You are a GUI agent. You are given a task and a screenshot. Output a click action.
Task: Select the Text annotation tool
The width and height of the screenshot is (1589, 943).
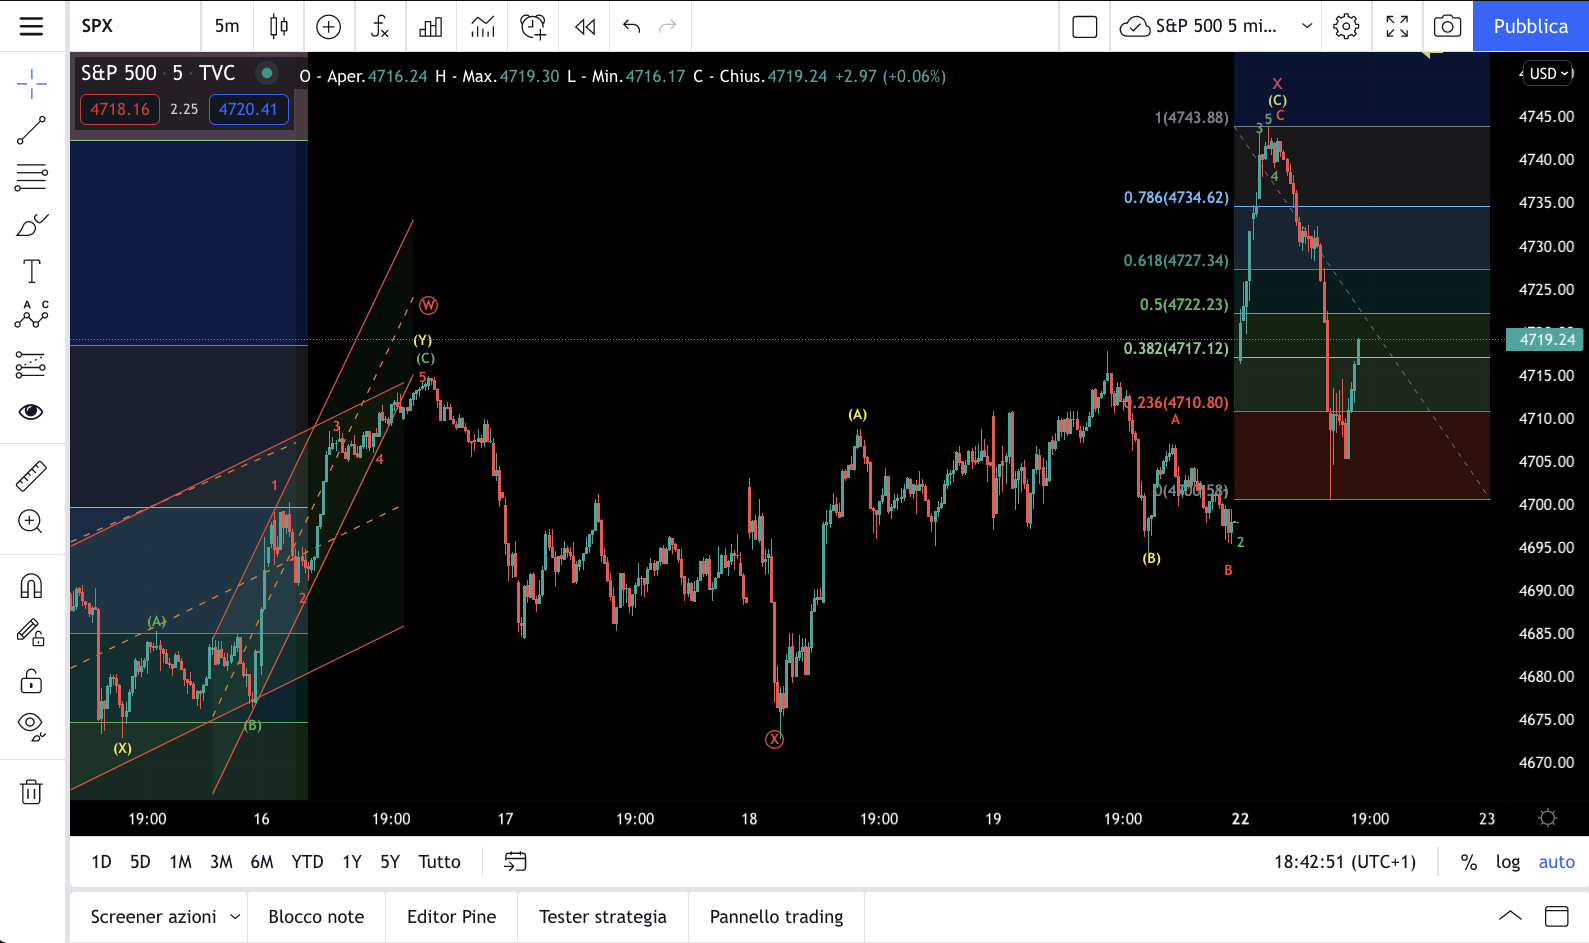coord(32,271)
